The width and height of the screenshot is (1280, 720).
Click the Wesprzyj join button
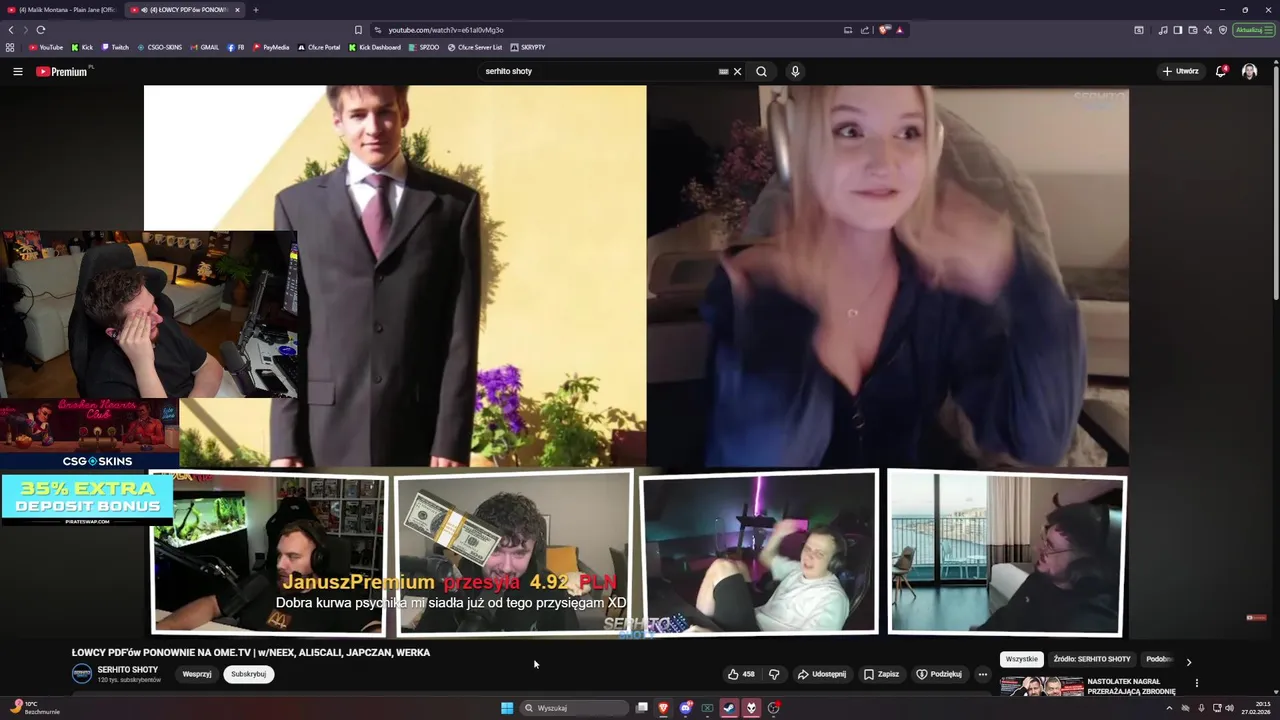point(197,674)
